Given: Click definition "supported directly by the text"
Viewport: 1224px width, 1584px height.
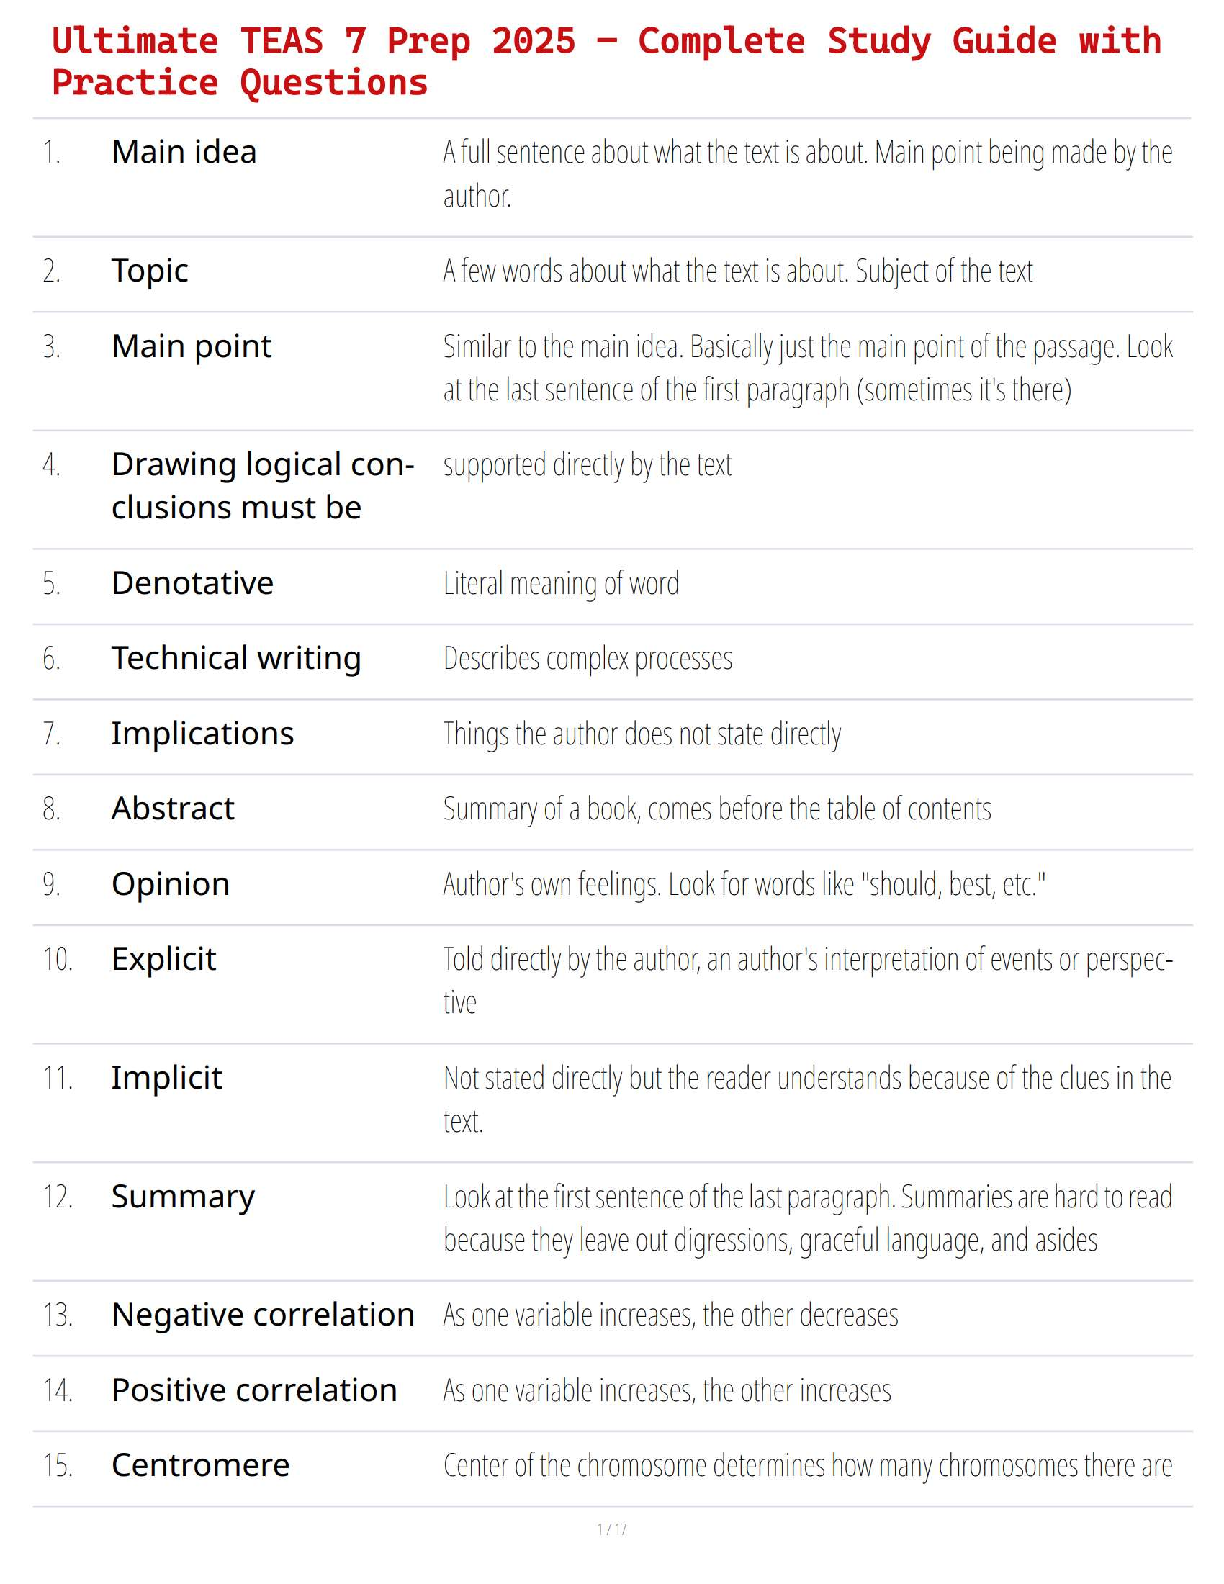Looking at the screenshot, I should tap(587, 465).
